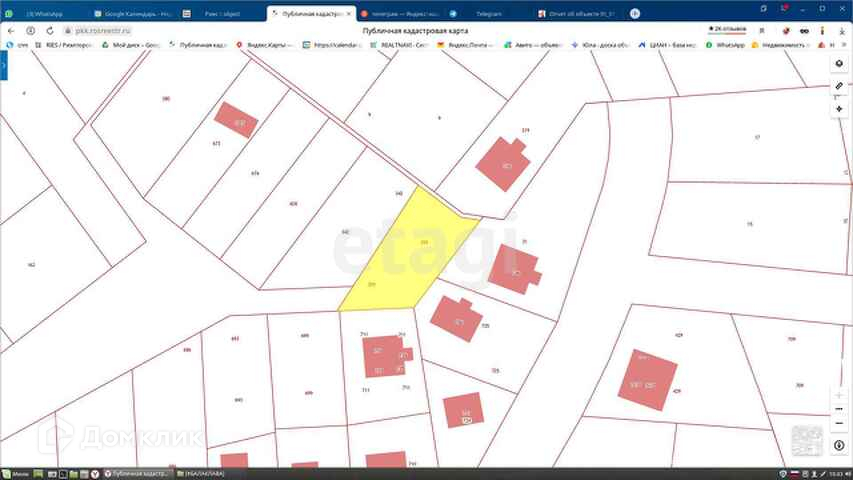Open the QR code map thumbnail
853x480 pixels.
pyautogui.click(x=807, y=441)
